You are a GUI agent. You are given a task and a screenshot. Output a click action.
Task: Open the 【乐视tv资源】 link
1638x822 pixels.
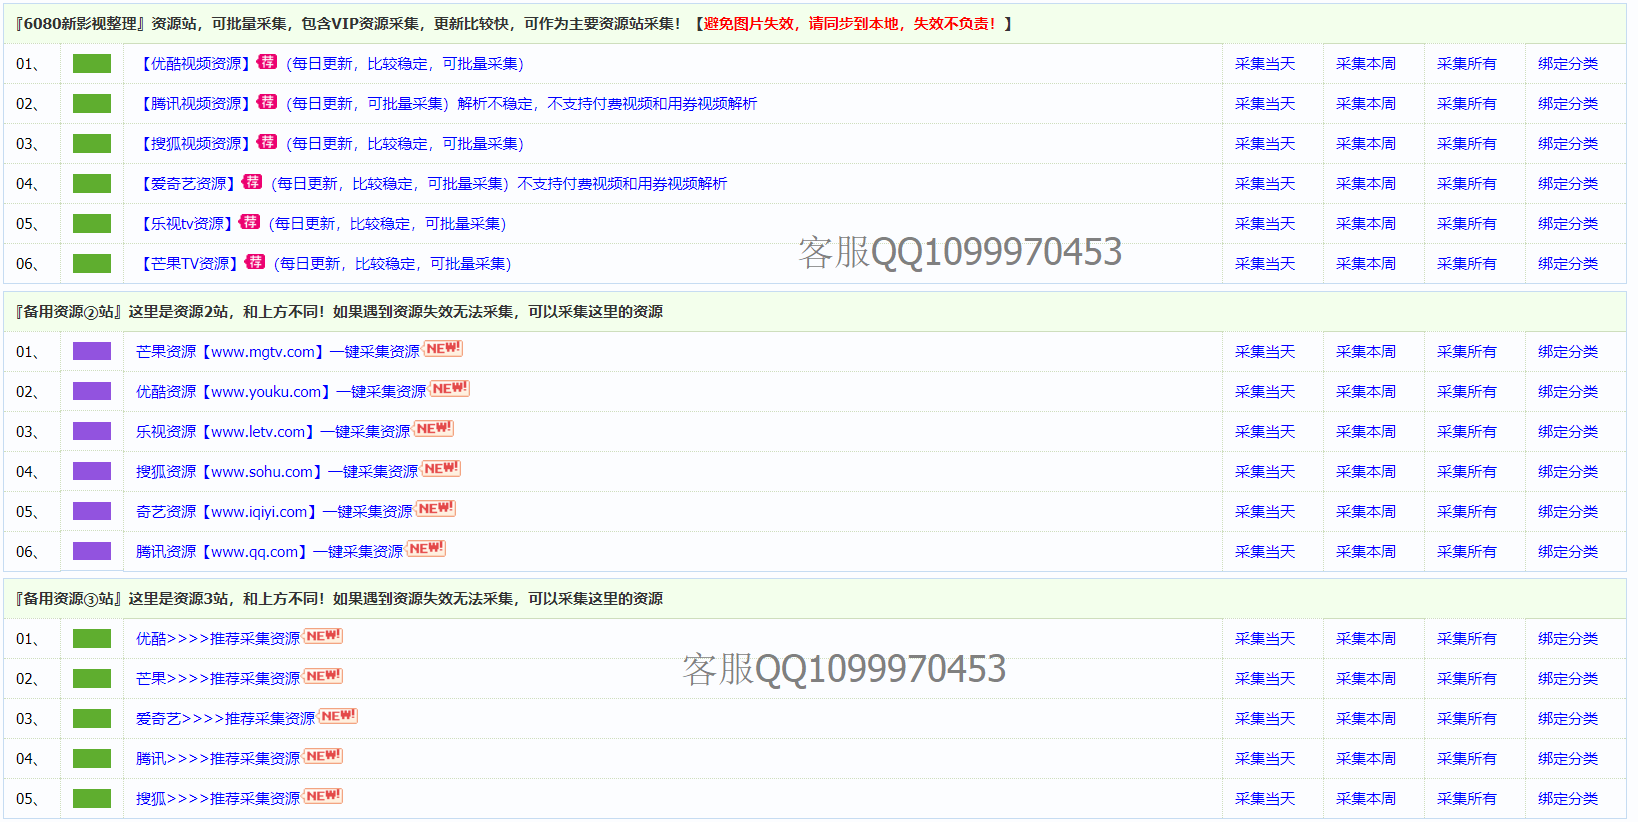pos(187,224)
